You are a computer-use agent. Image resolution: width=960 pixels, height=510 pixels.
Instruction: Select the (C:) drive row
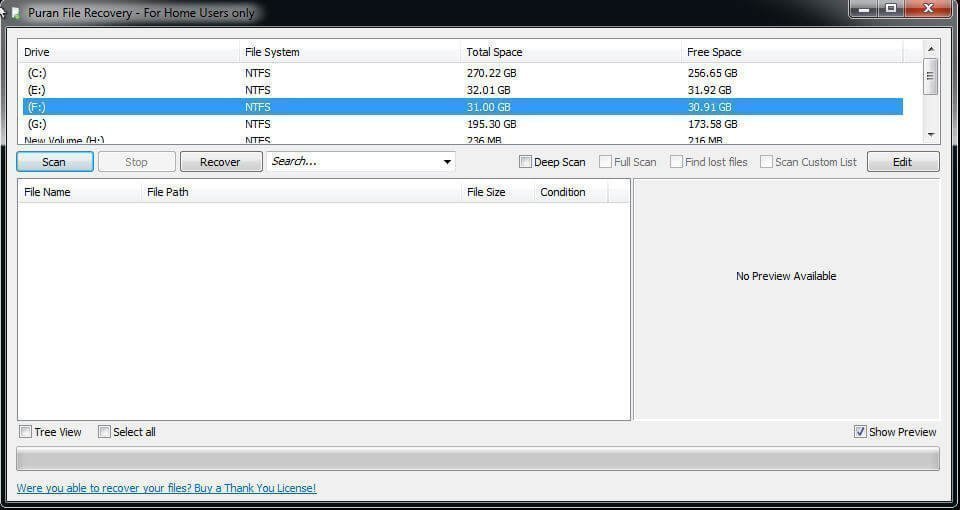462,73
